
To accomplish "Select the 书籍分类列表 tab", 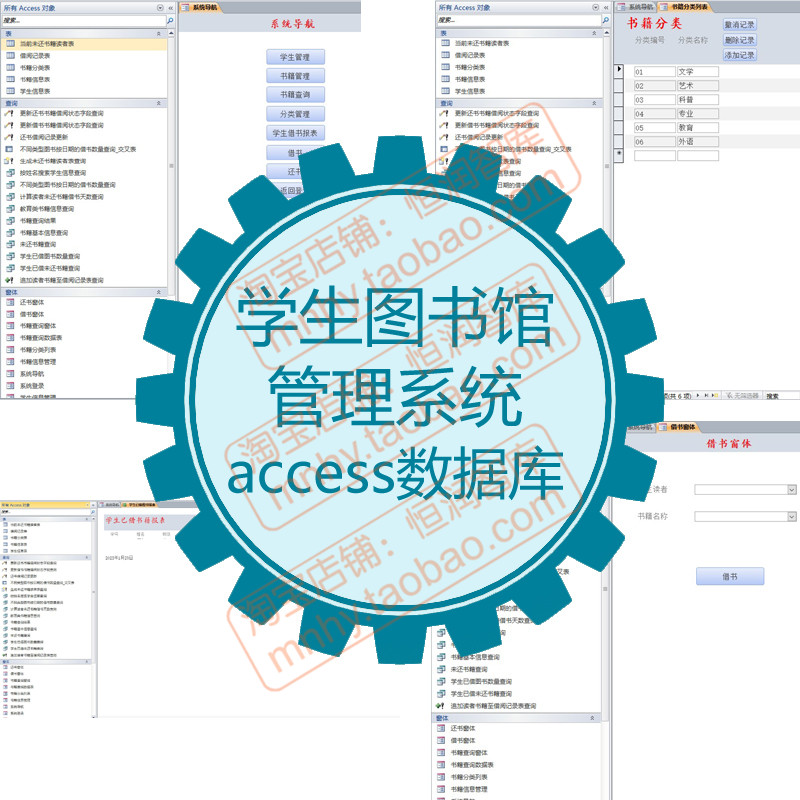I will (x=684, y=7).
